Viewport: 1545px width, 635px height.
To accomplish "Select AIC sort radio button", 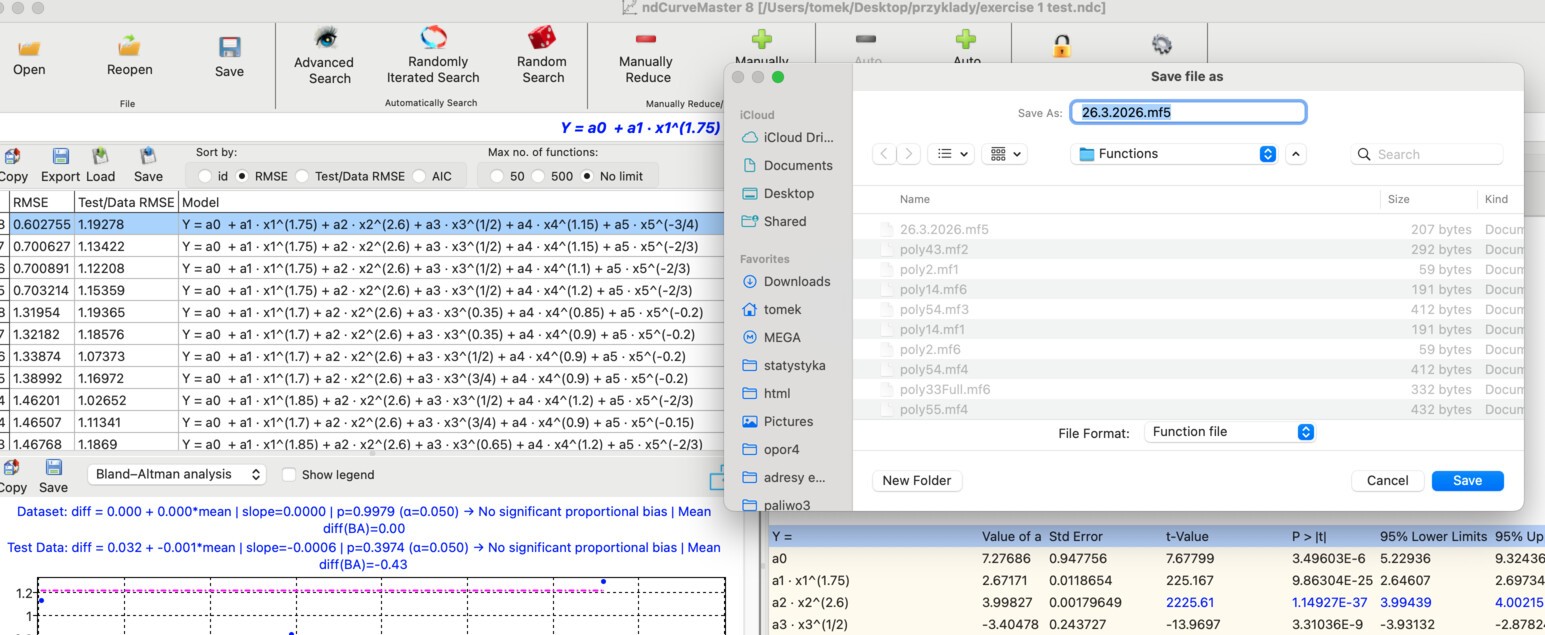I will 419,177.
